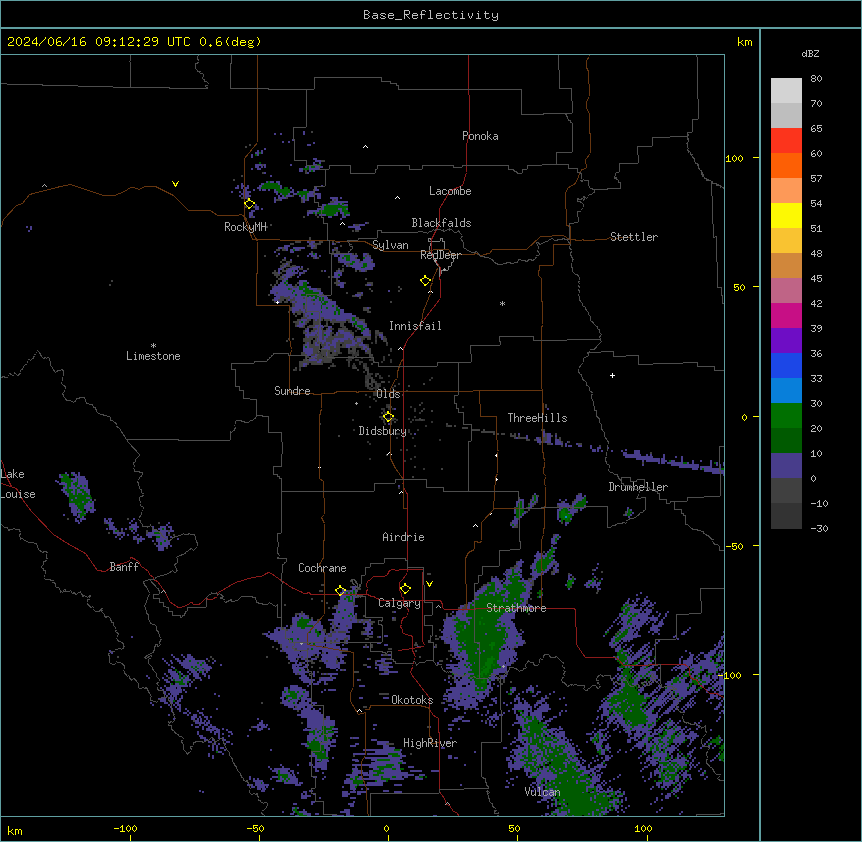Click the white asterisk above Limestone
Image resolution: width=862 pixels, height=842 pixels.
pyautogui.click(x=153, y=346)
